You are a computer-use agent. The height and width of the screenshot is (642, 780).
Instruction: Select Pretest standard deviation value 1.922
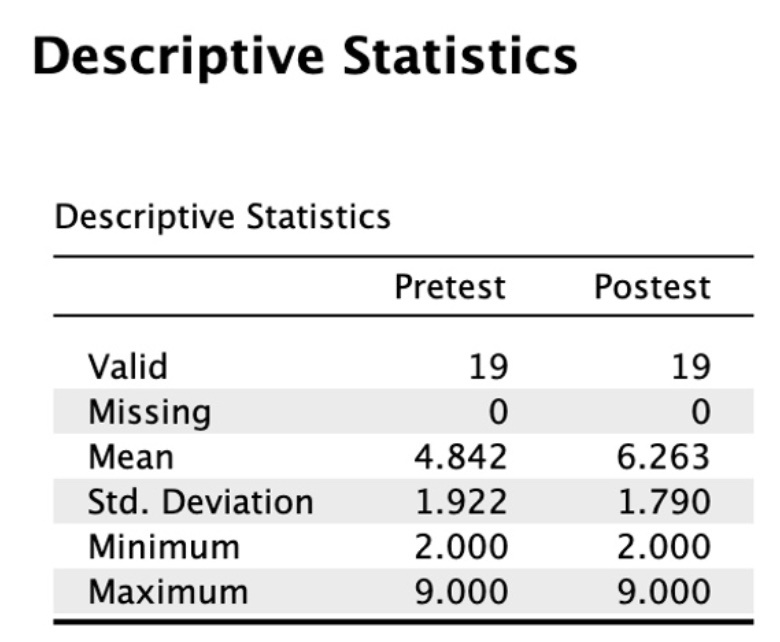tap(461, 502)
